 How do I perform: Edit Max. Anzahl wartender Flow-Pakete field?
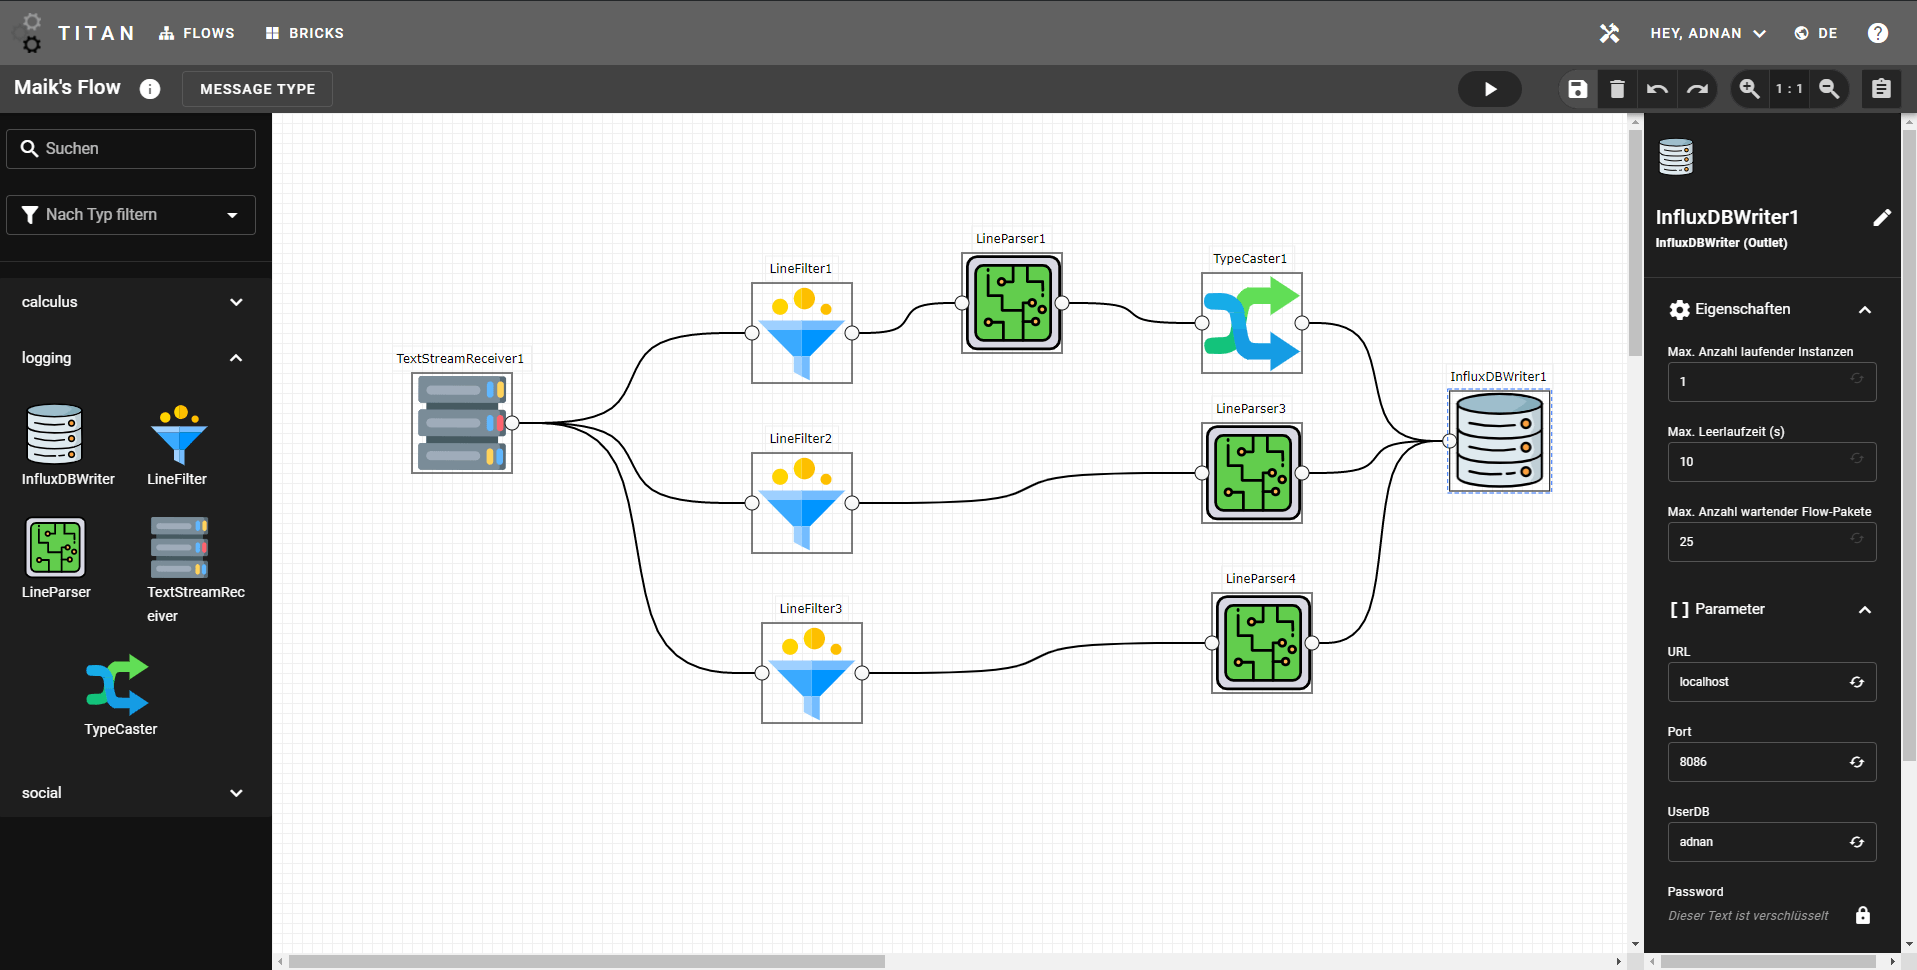tap(1771, 542)
